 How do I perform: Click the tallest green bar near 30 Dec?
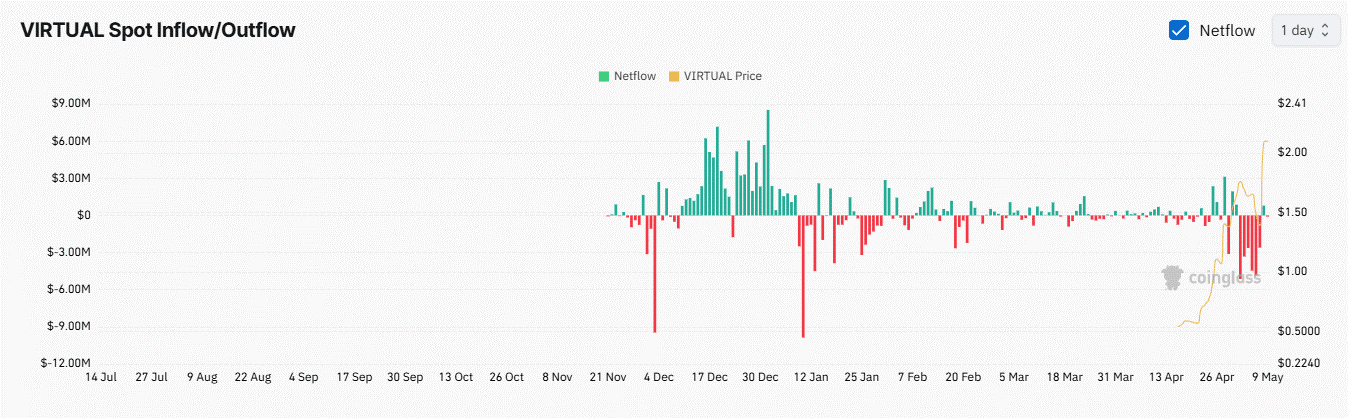point(768,162)
